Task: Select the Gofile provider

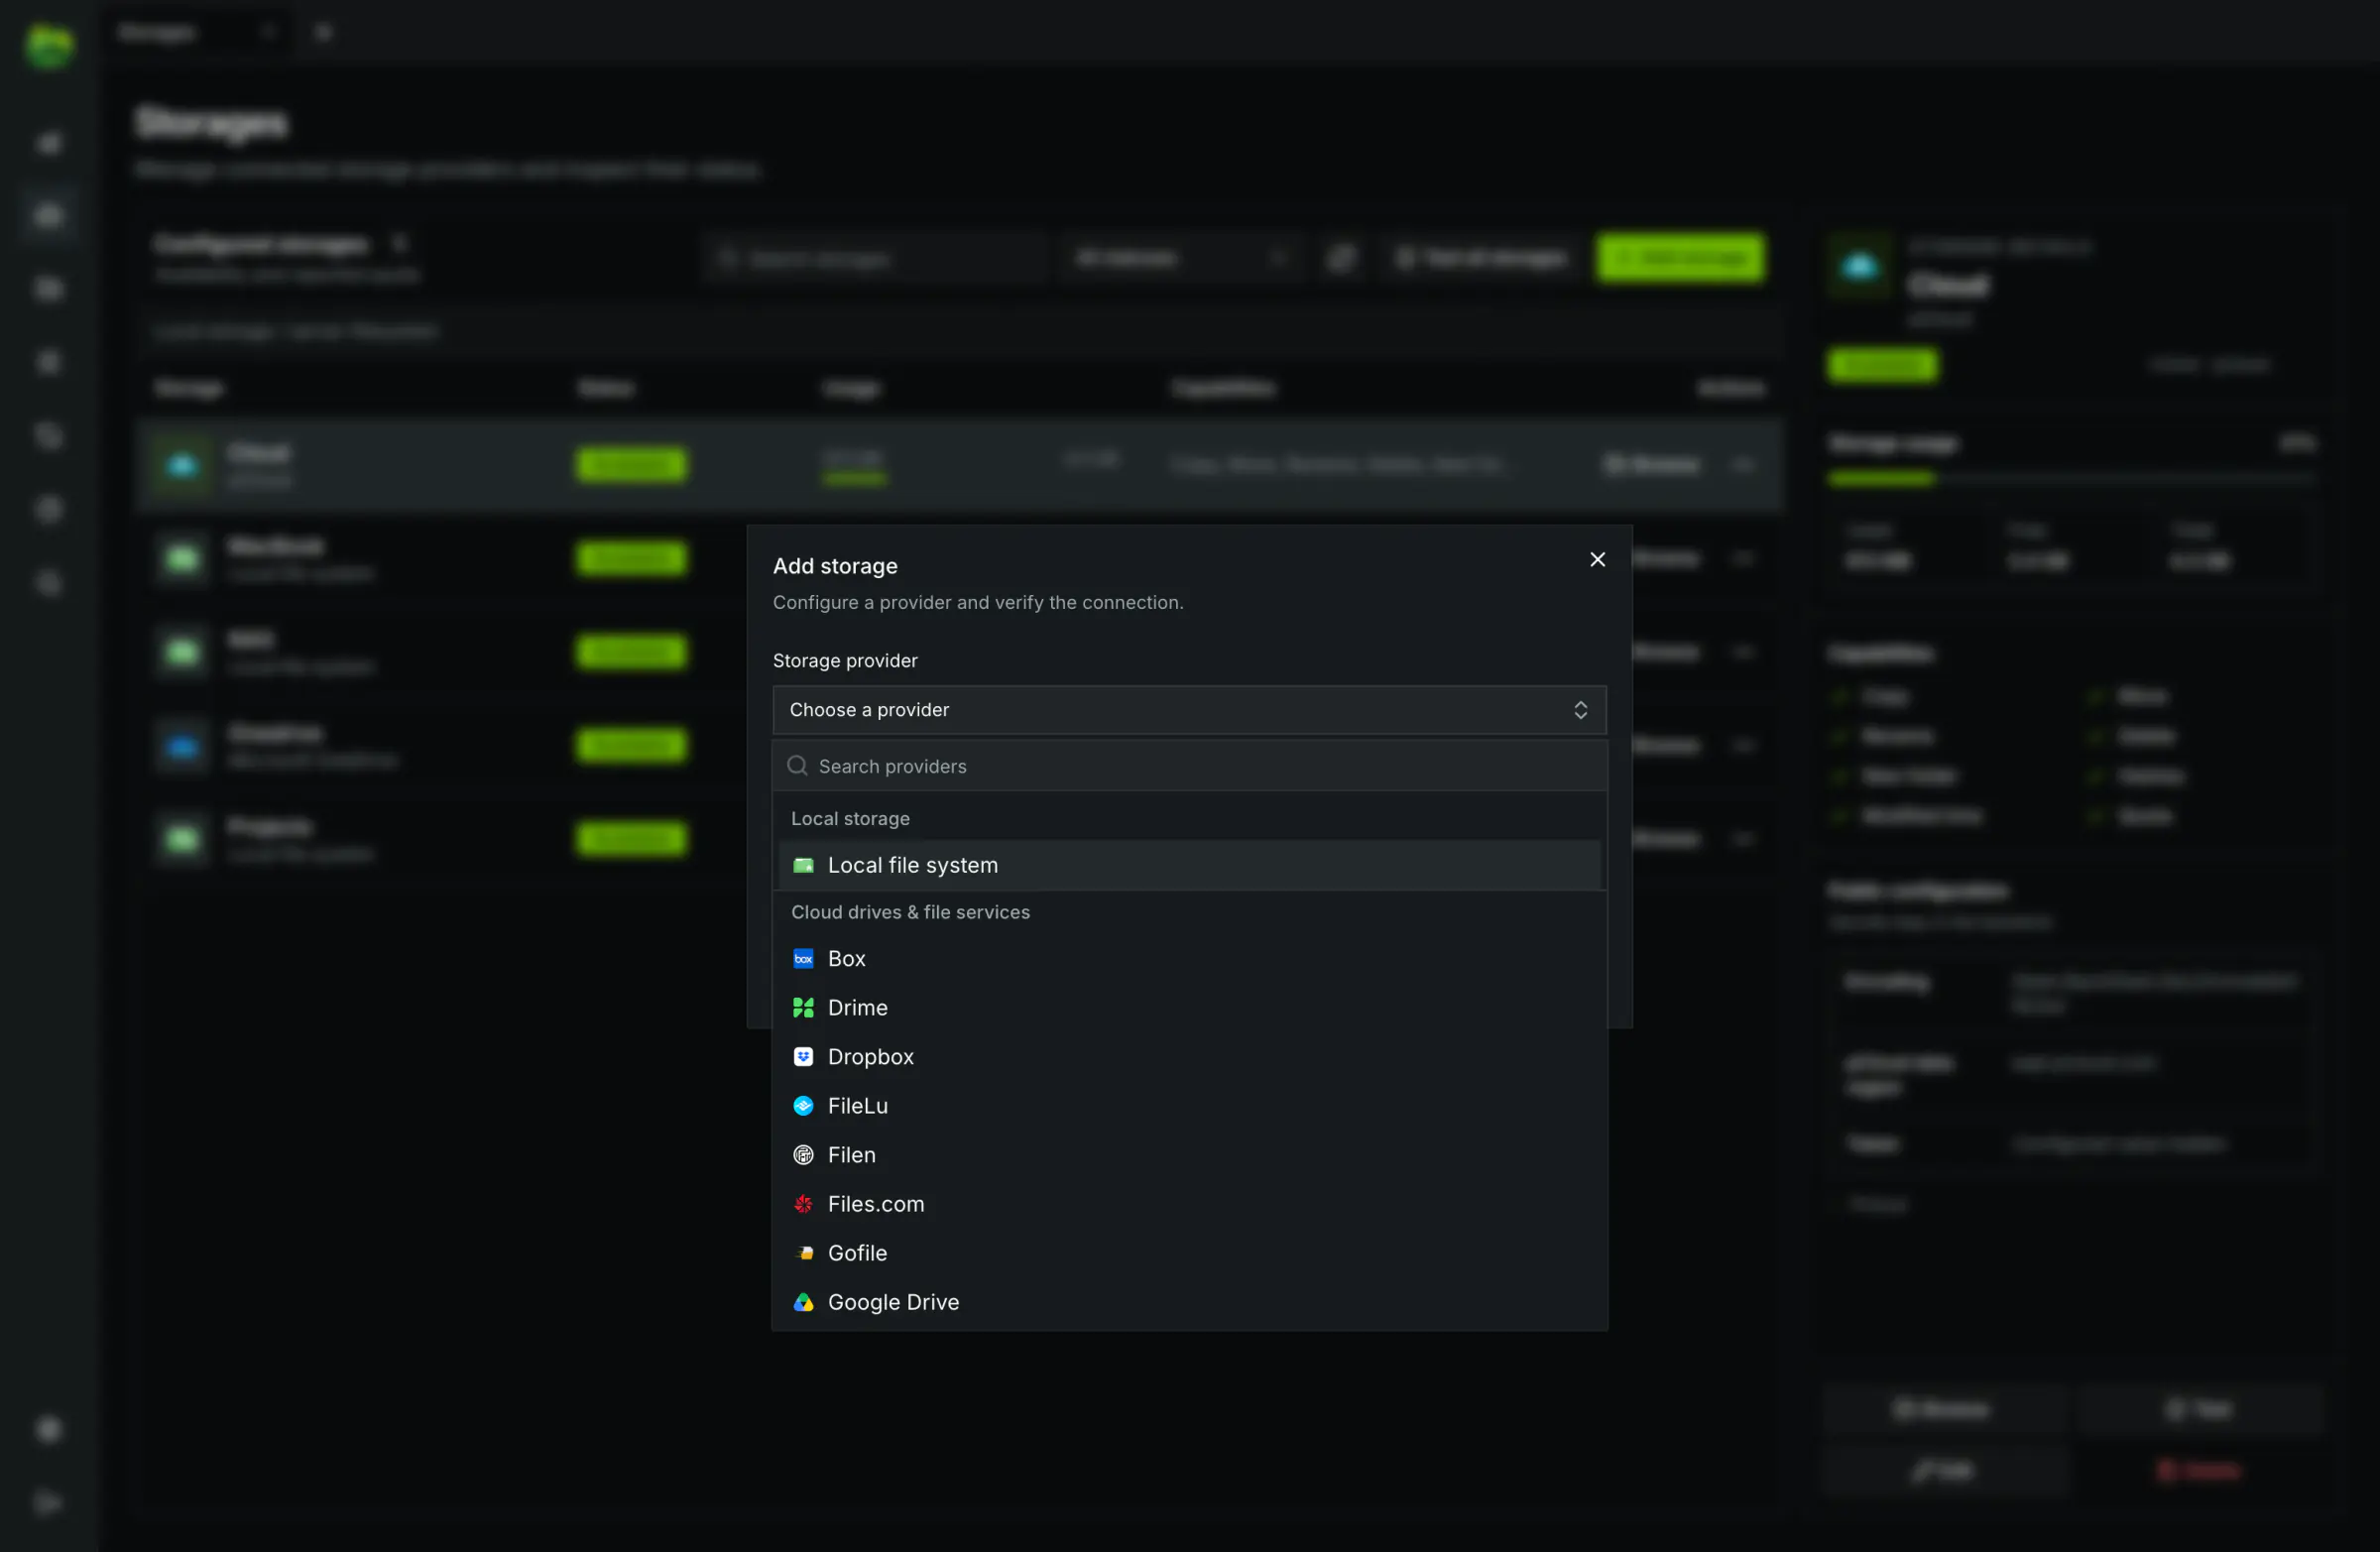Action: 1189,1253
